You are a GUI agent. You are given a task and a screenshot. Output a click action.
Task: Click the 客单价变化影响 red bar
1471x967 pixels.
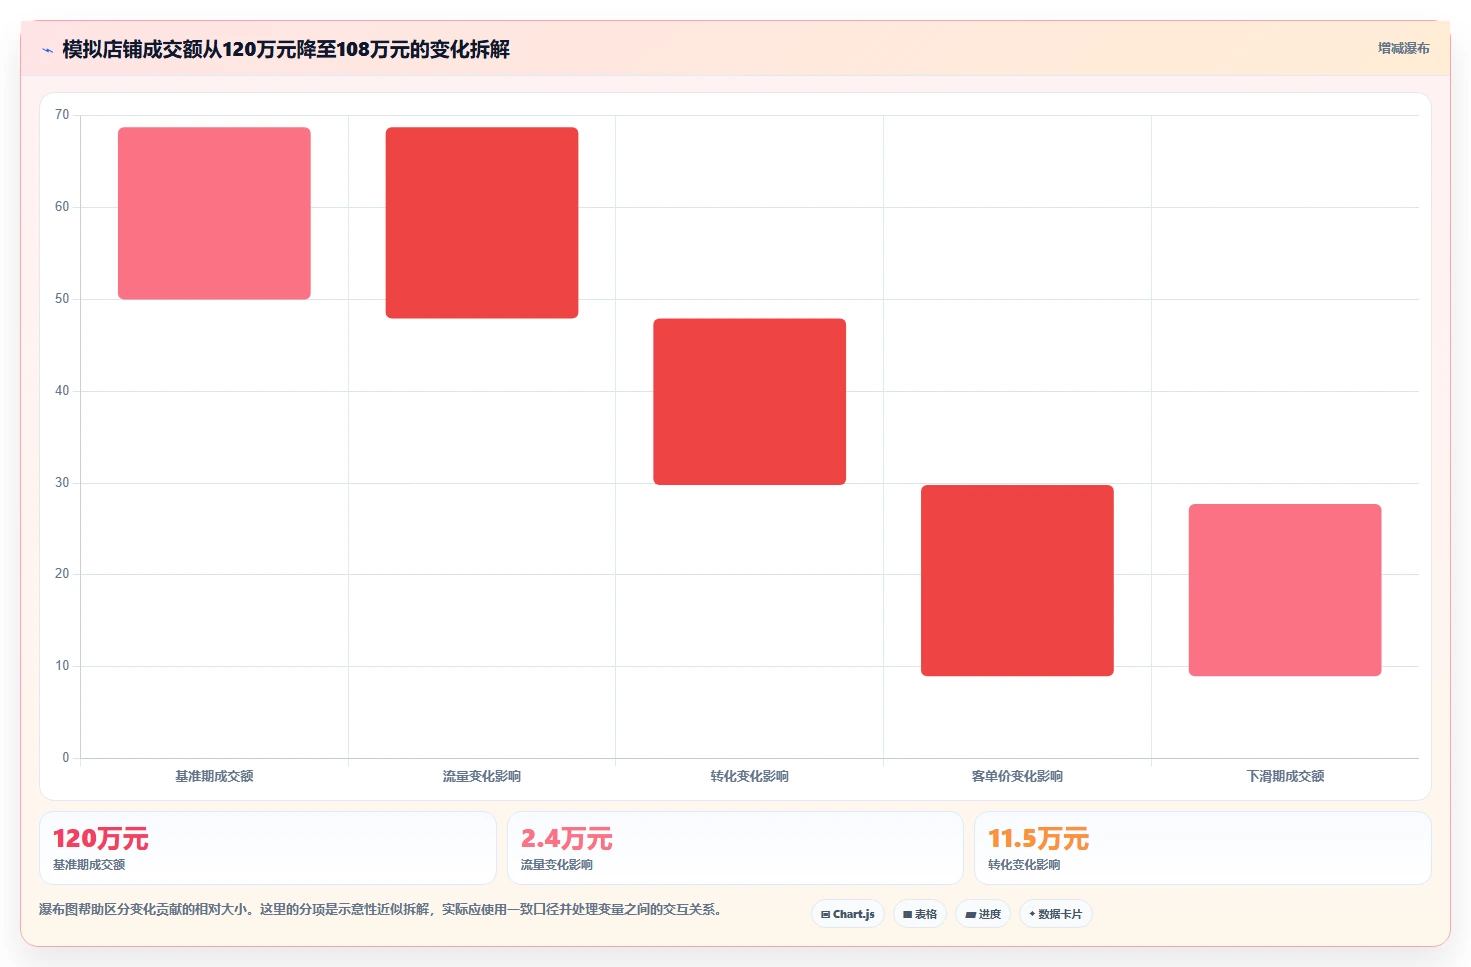pos(1017,581)
